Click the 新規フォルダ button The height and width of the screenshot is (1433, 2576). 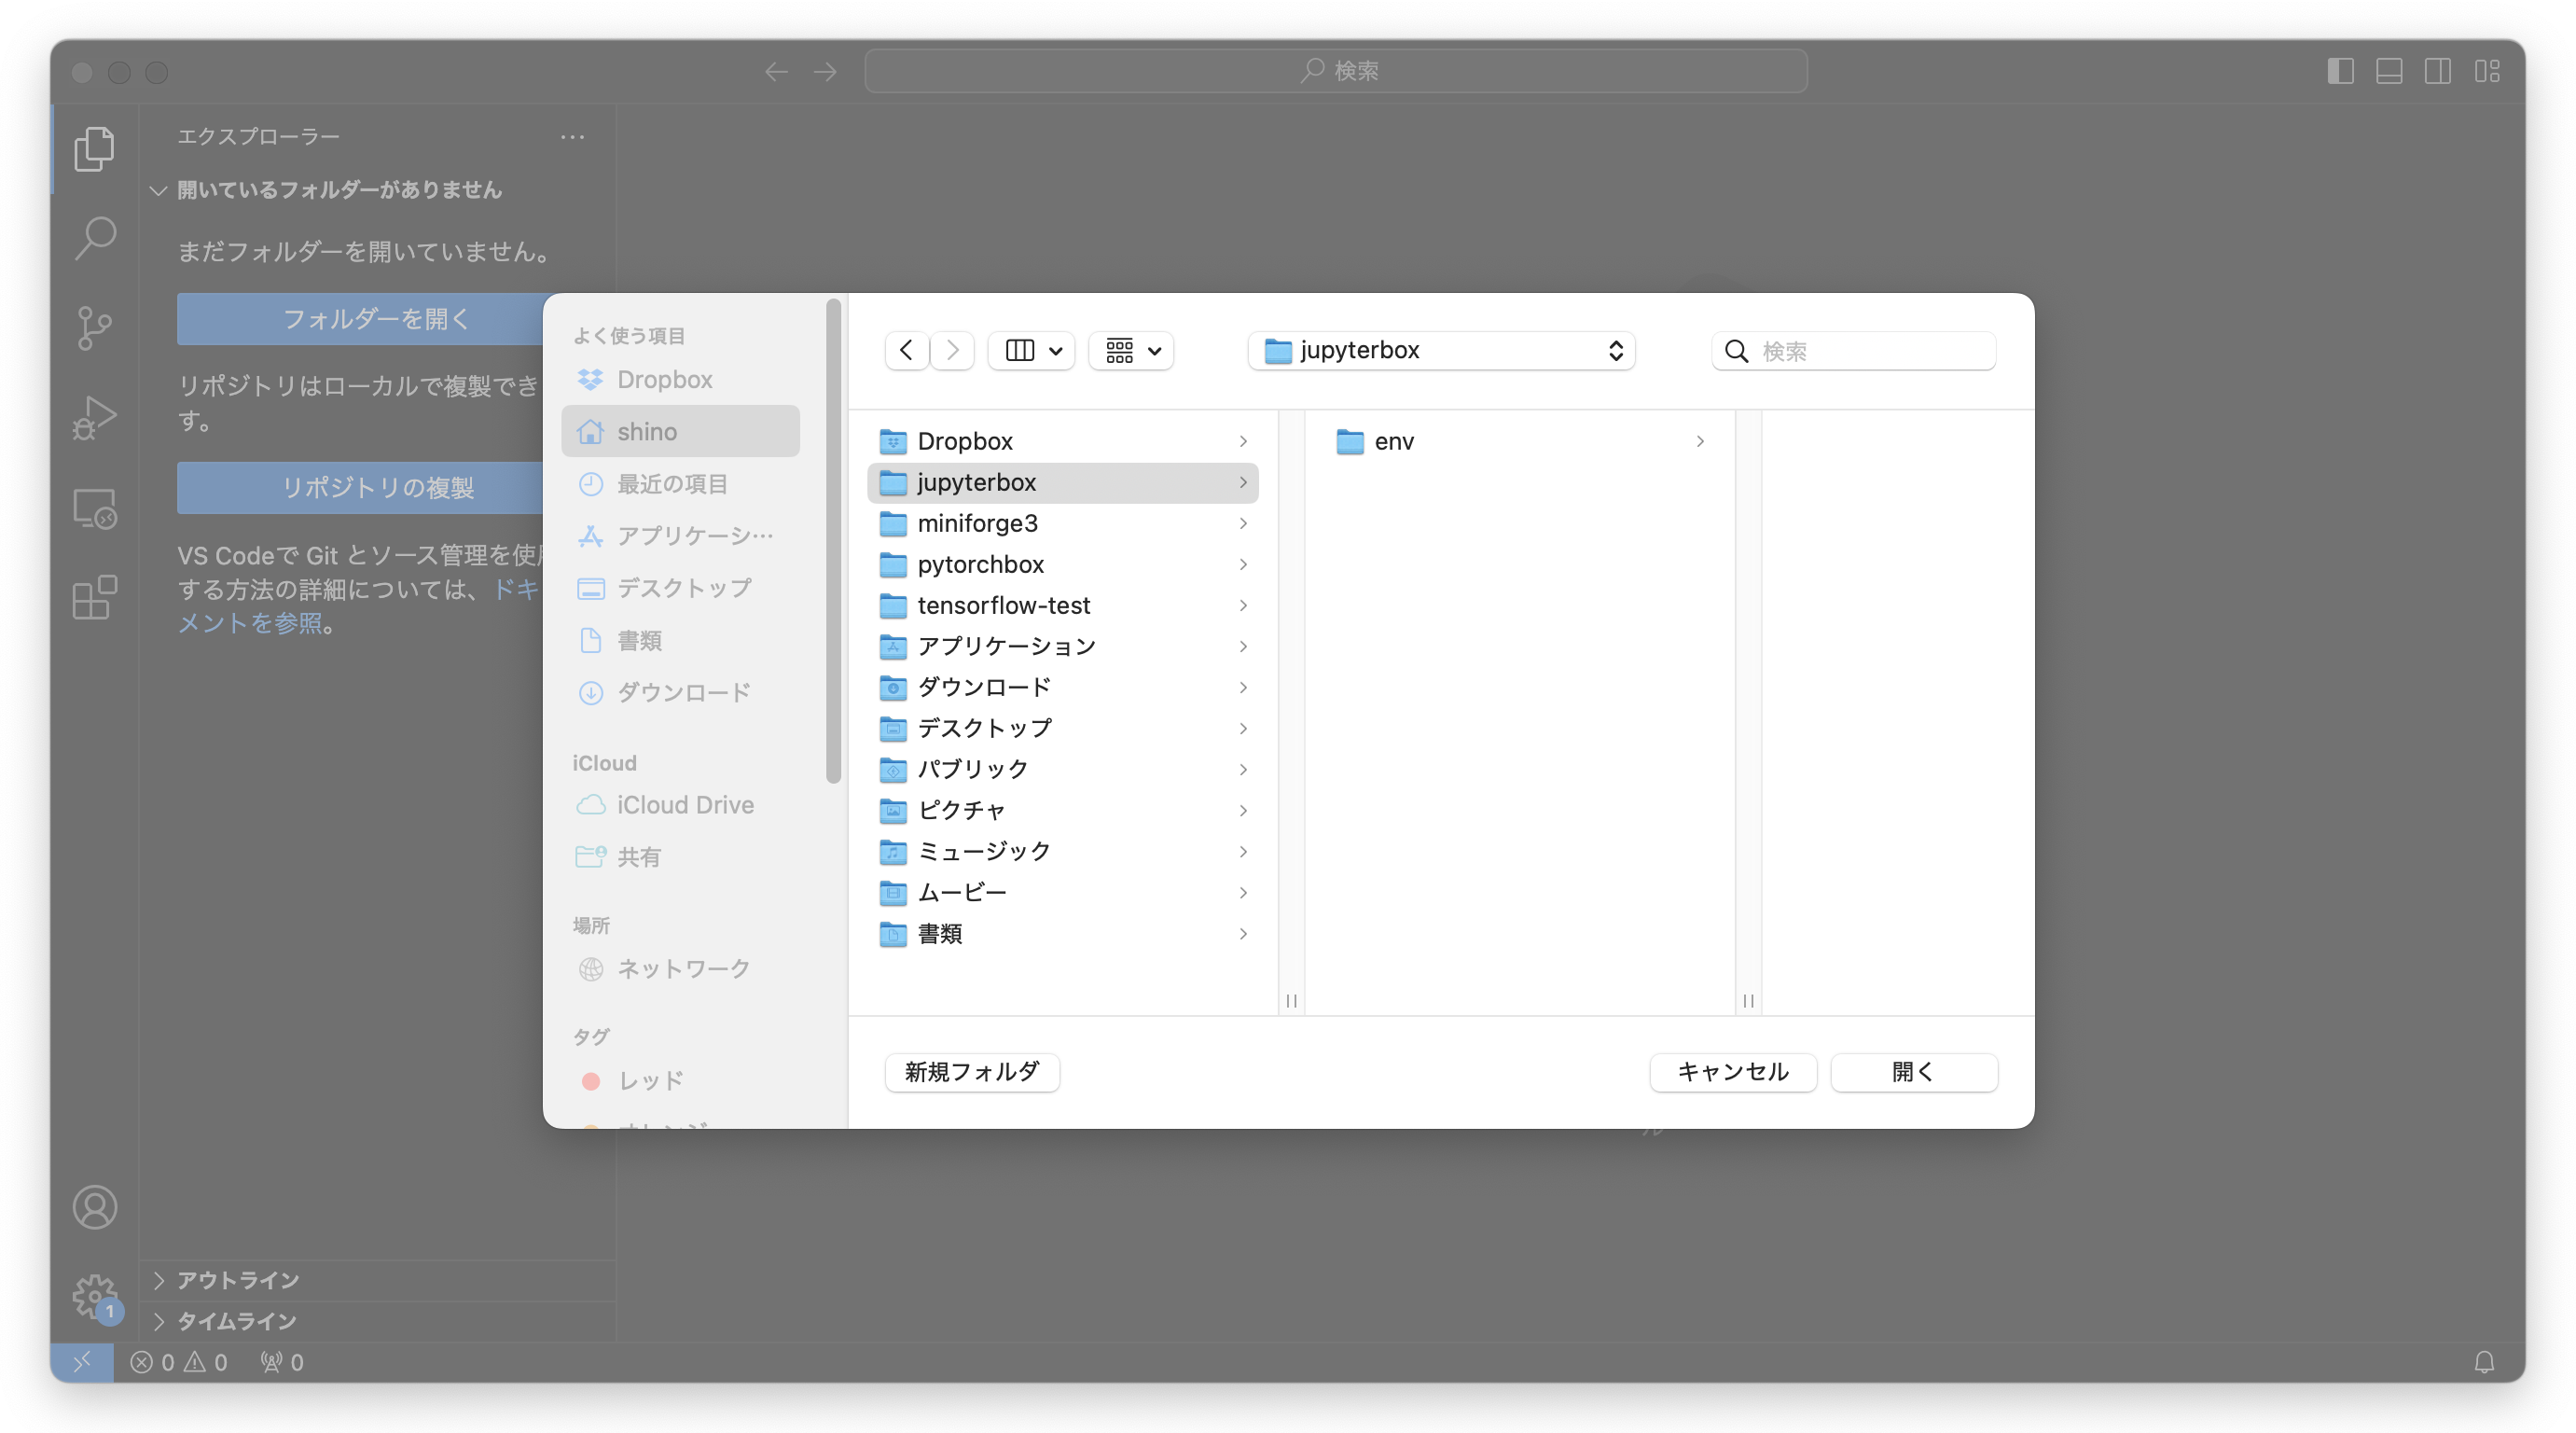pyautogui.click(x=971, y=1072)
